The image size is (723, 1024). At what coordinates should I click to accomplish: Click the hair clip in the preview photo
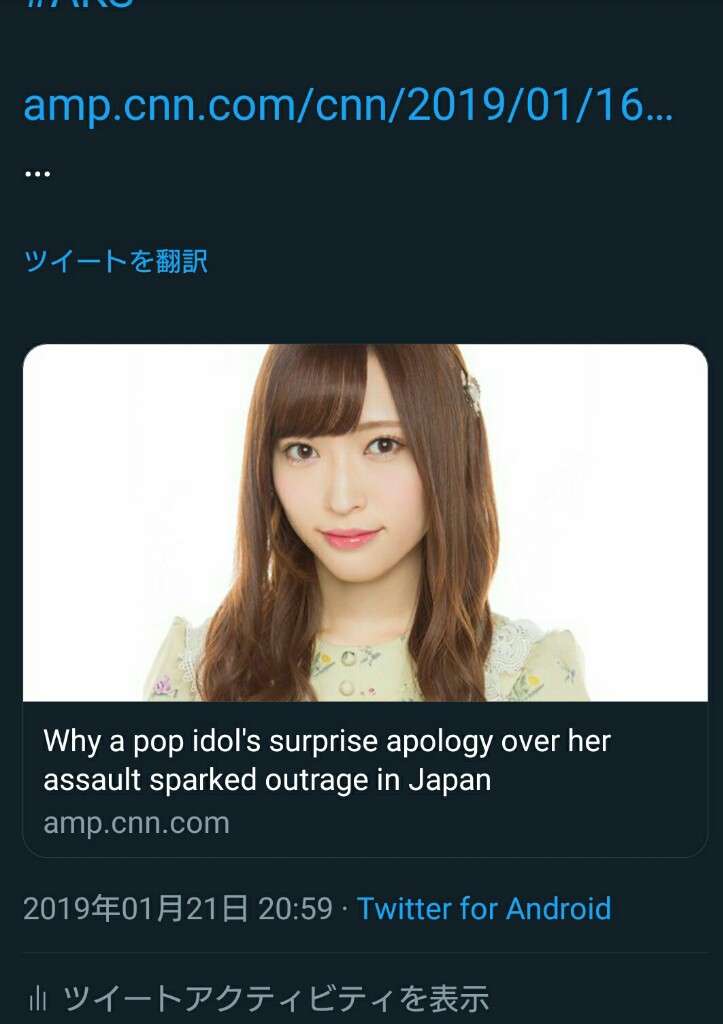tap(470, 392)
